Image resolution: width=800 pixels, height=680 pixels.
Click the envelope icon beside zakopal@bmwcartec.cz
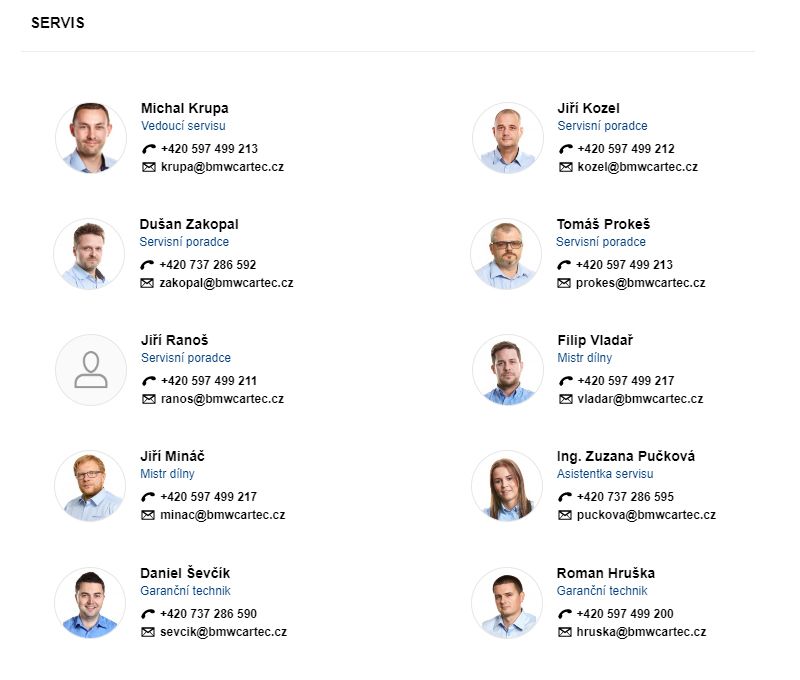coord(147,283)
